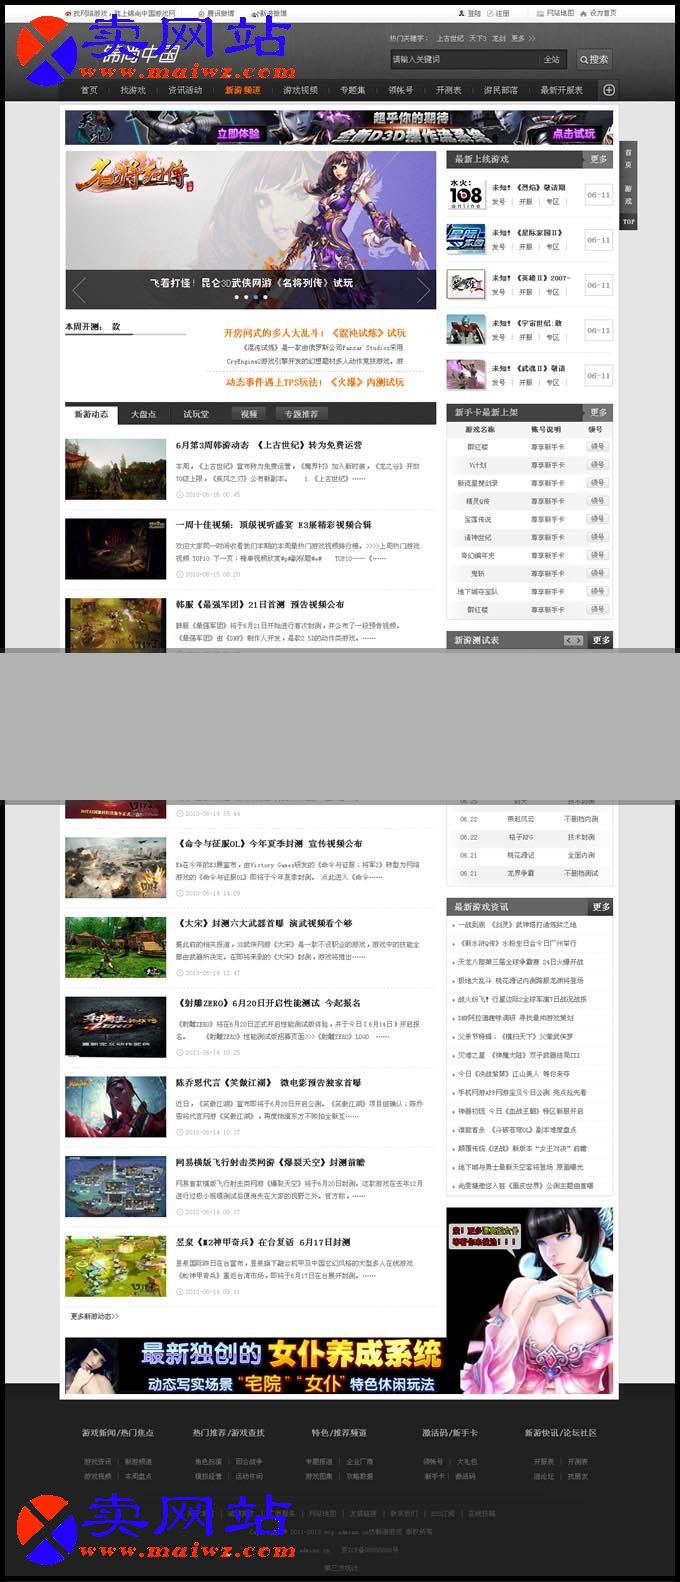This screenshot has width=680, height=1582.
Task: Click 更多 in 最新上线游戏 header
Action: coord(598,159)
